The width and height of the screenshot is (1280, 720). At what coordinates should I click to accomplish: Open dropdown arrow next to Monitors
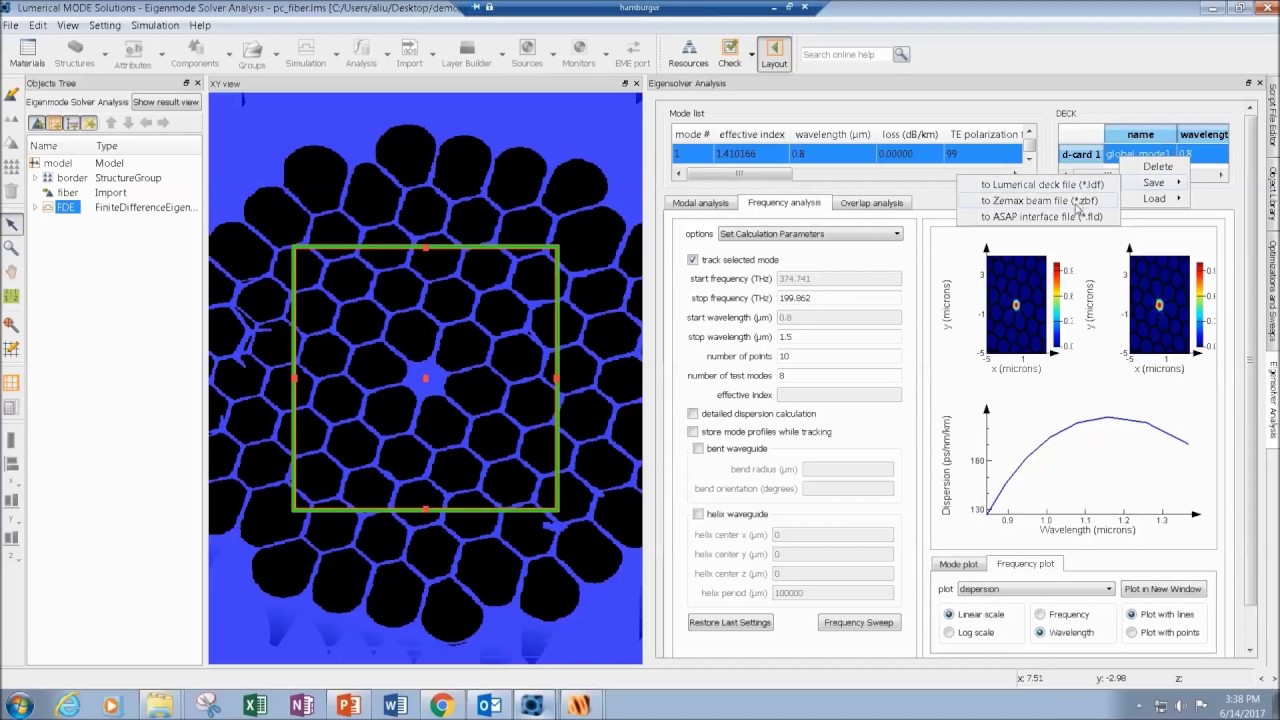click(x=604, y=55)
